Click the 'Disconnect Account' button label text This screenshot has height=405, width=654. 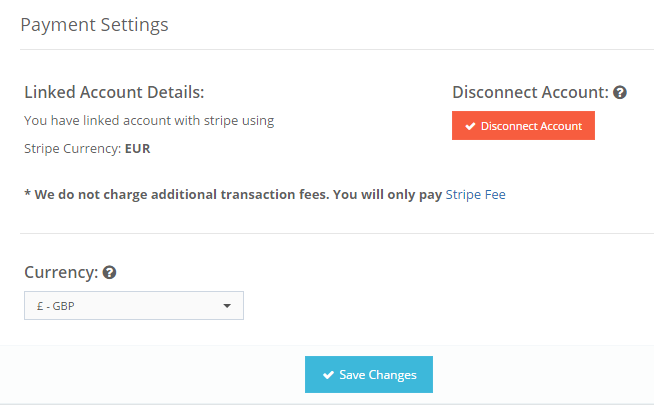point(531,126)
